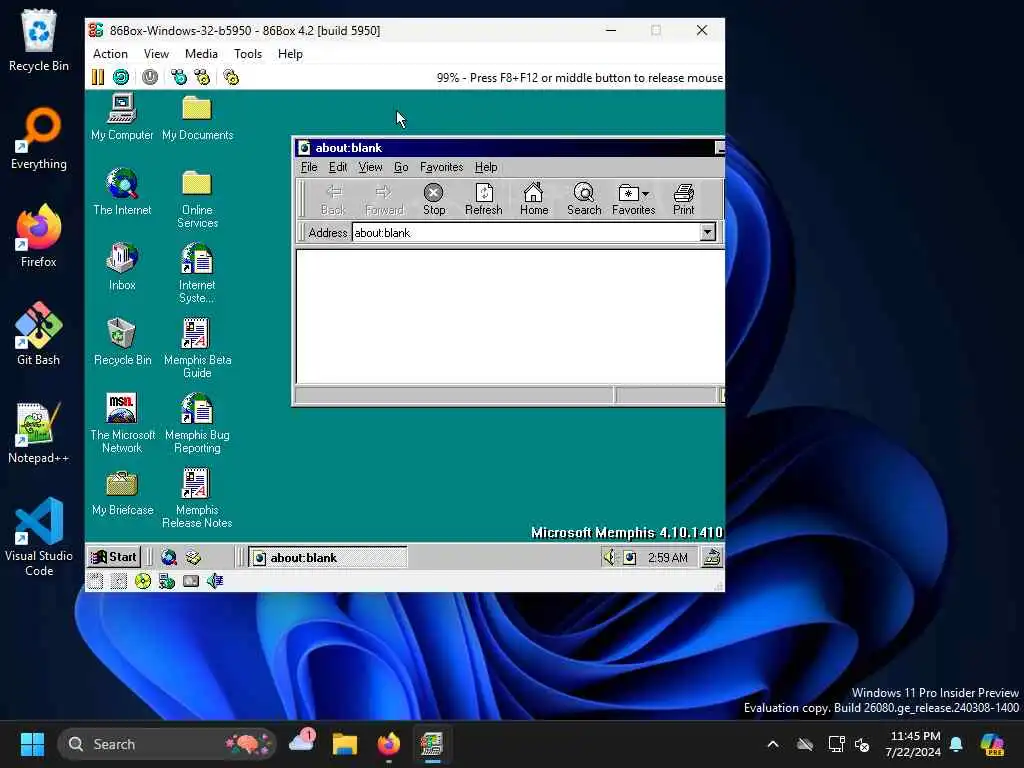Open browser Help menu
This screenshot has width=1024, height=768.
click(486, 167)
